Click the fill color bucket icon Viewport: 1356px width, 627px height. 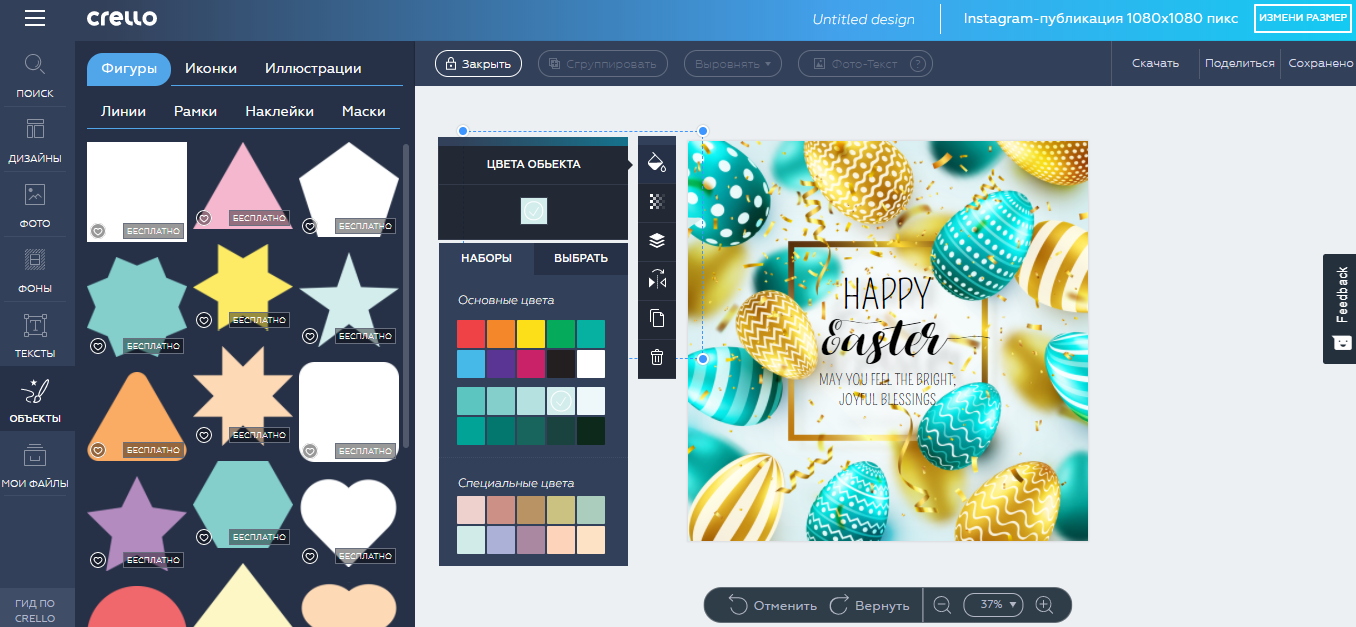(x=656, y=162)
